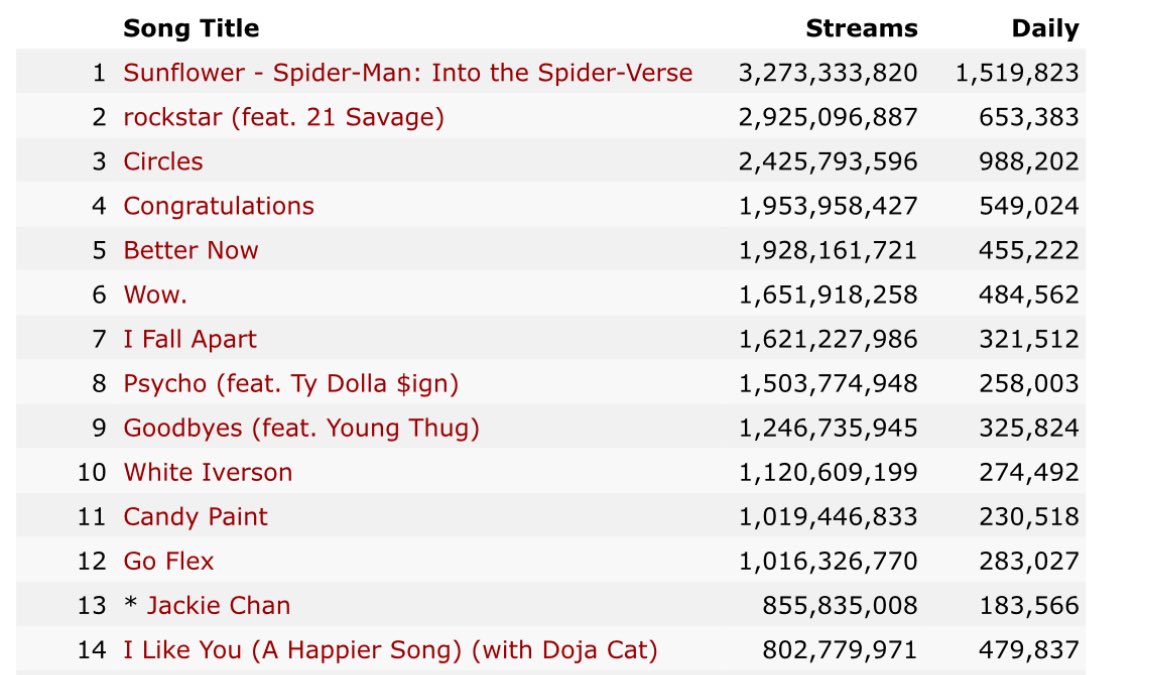Viewport: 1170px width, 675px height.
Task: Sort by the Song Title header
Action: (x=191, y=28)
